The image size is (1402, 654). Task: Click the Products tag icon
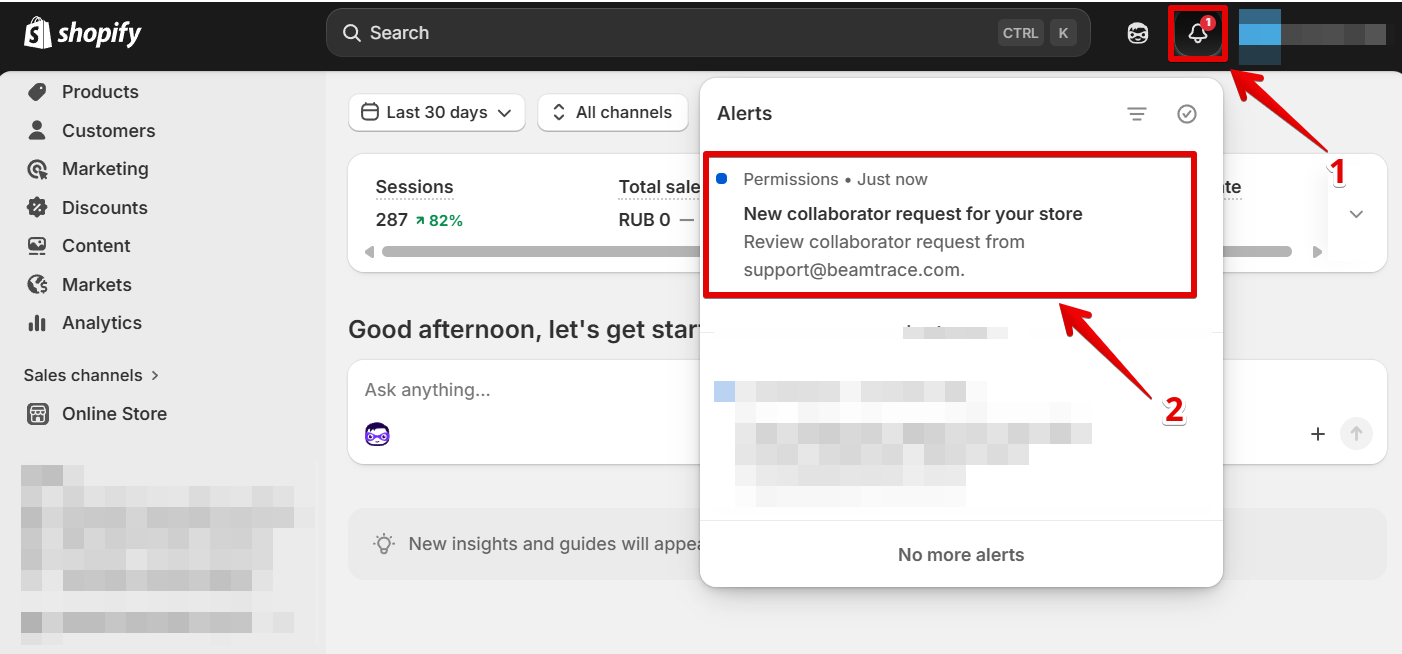37,92
